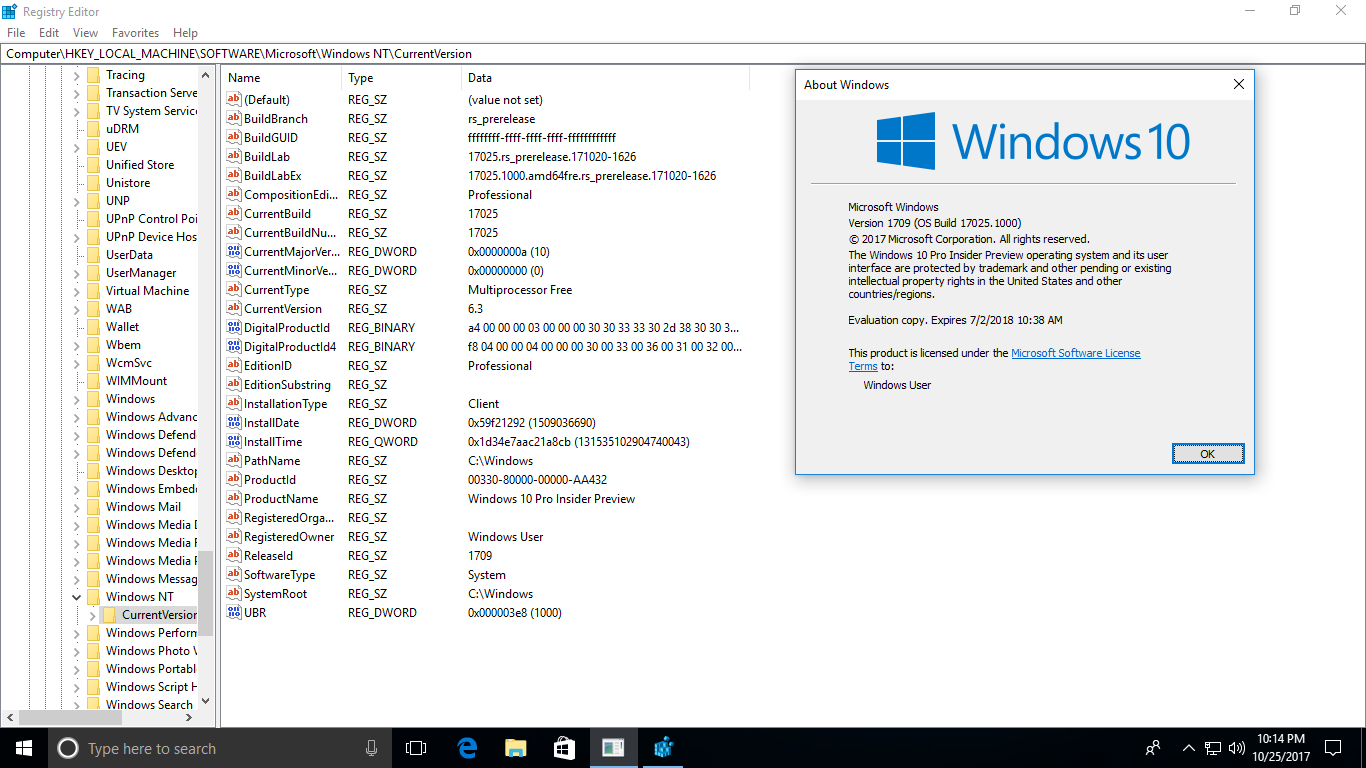The height and width of the screenshot is (768, 1366).
Task: Click the network icon in system tray
Action: tap(1213, 748)
